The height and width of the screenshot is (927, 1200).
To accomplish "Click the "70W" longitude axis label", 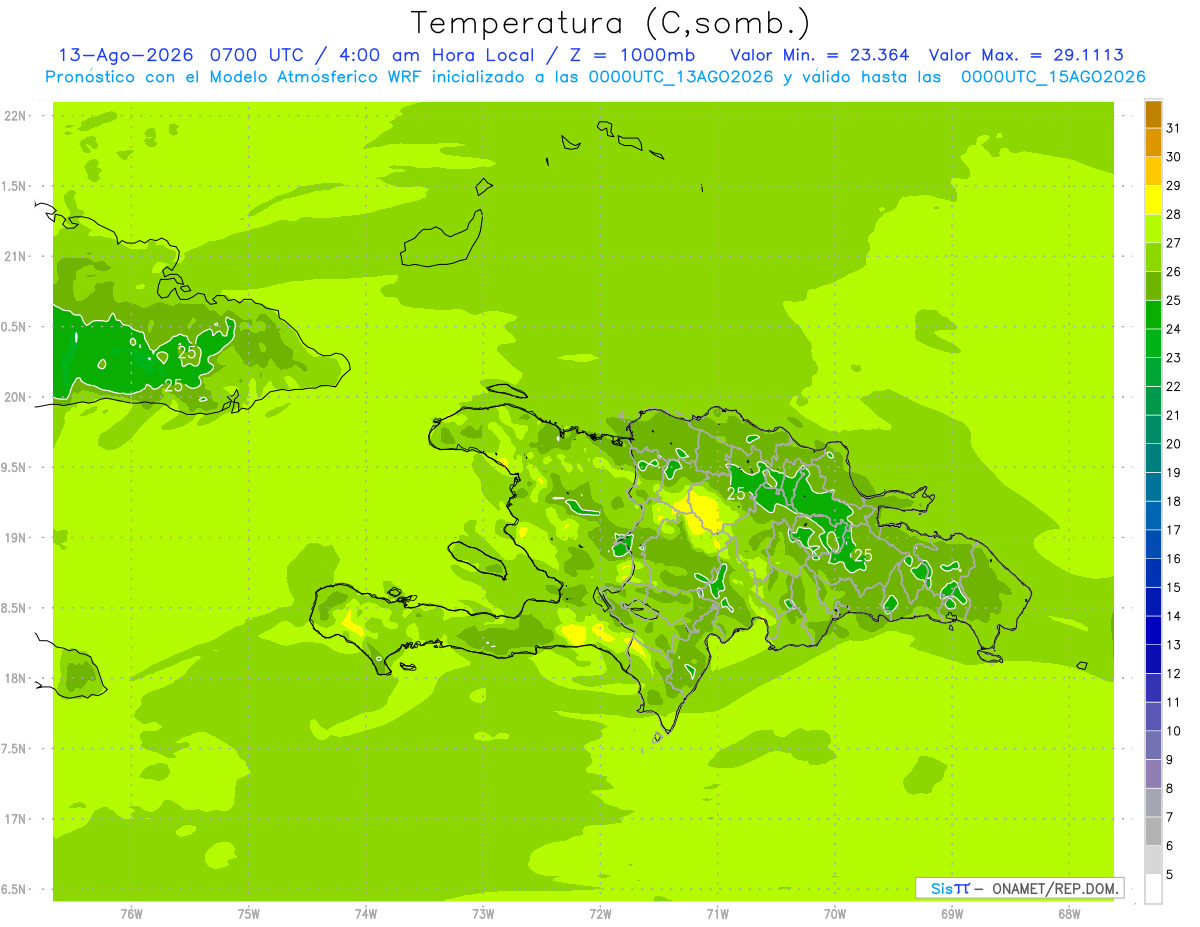I will click(834, 913).
